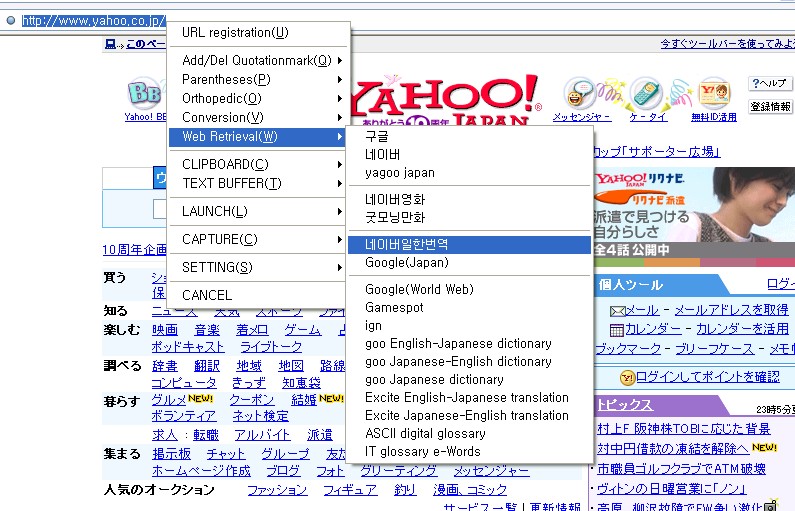
Task: Open ヴィトンの日曜営業に「ノン」 headline
Action: pyautogui.click(x=671, y=489)
